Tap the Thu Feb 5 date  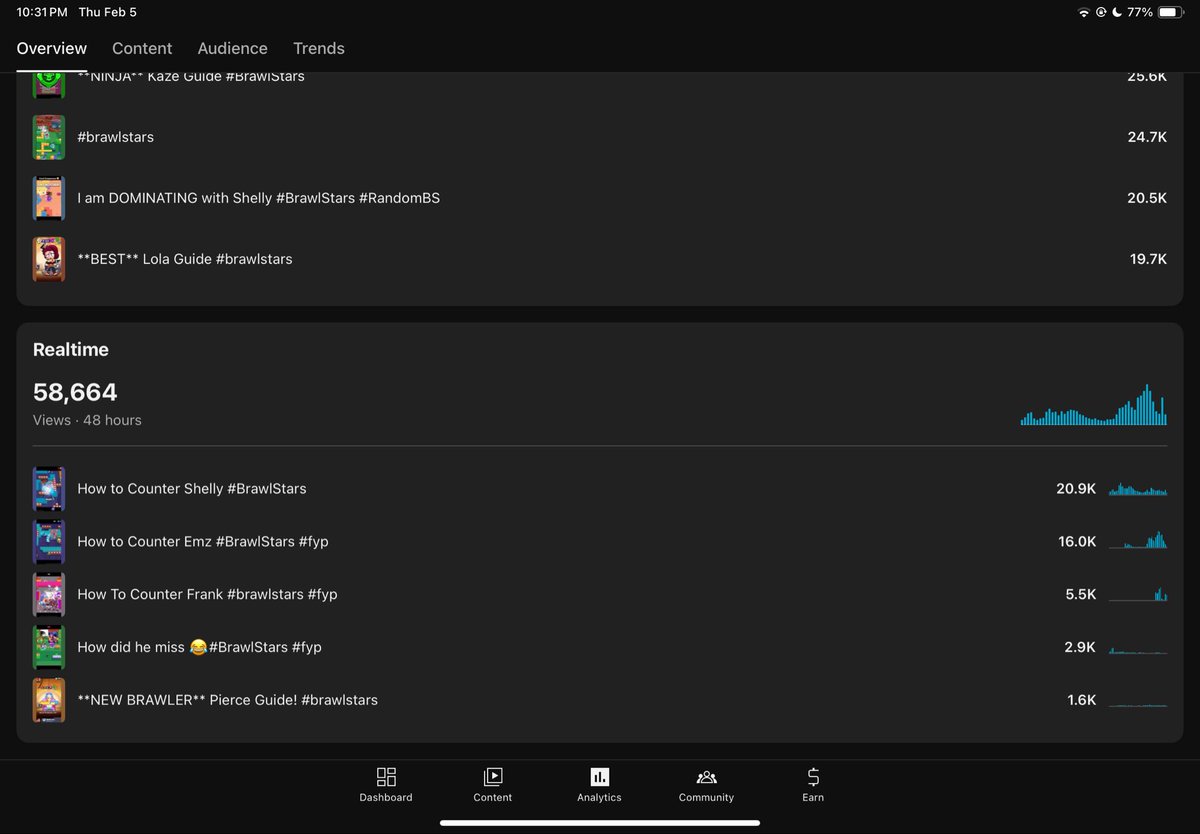[108, 12]
